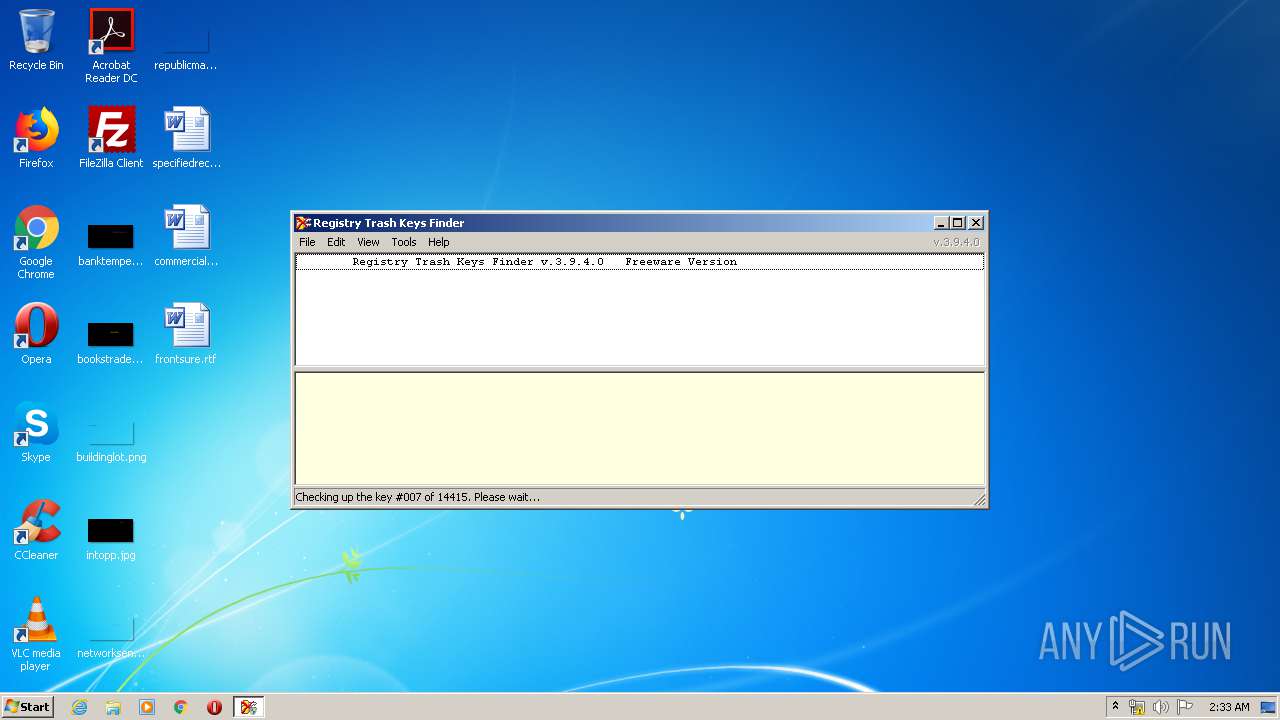Select the FileZilla Client shortcut
Image resolution: width=1280 pixels, height=720 pixels.
click(111, 138)
